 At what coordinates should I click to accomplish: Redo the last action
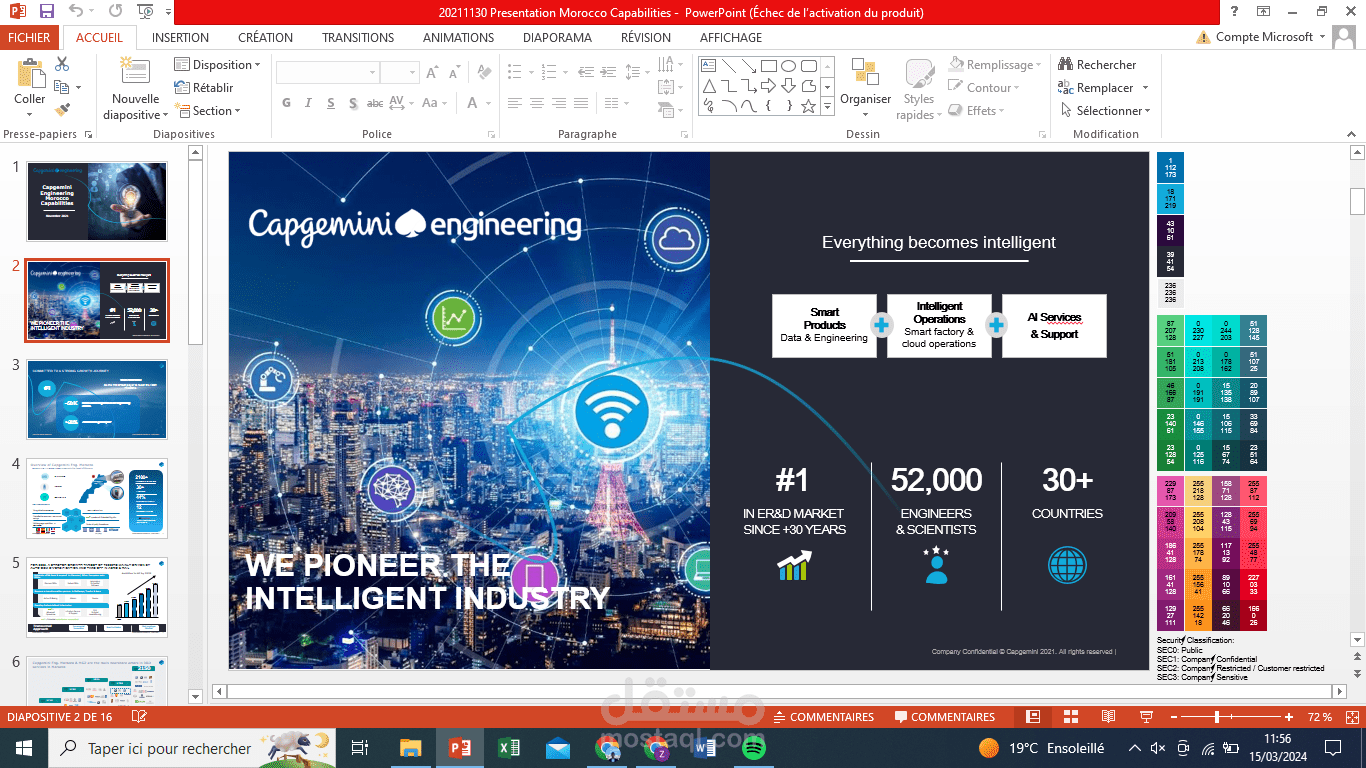click(x=116, y=12)
